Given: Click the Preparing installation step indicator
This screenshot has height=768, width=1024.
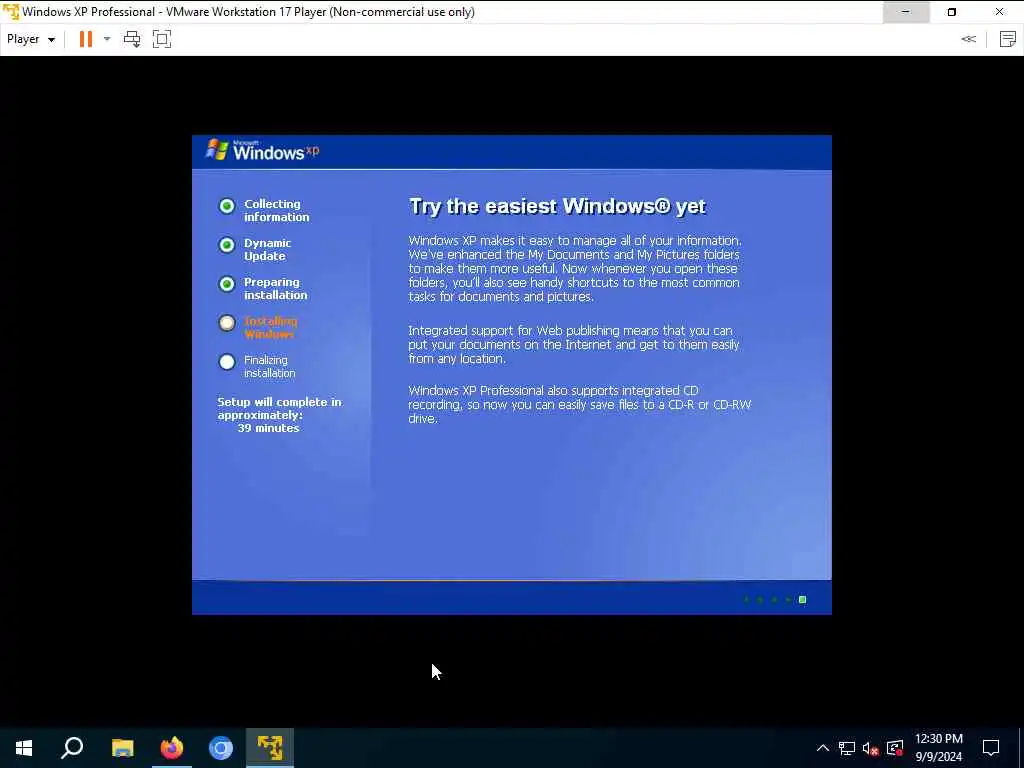Looking at the screenshot, I should (x=227, y=284).
